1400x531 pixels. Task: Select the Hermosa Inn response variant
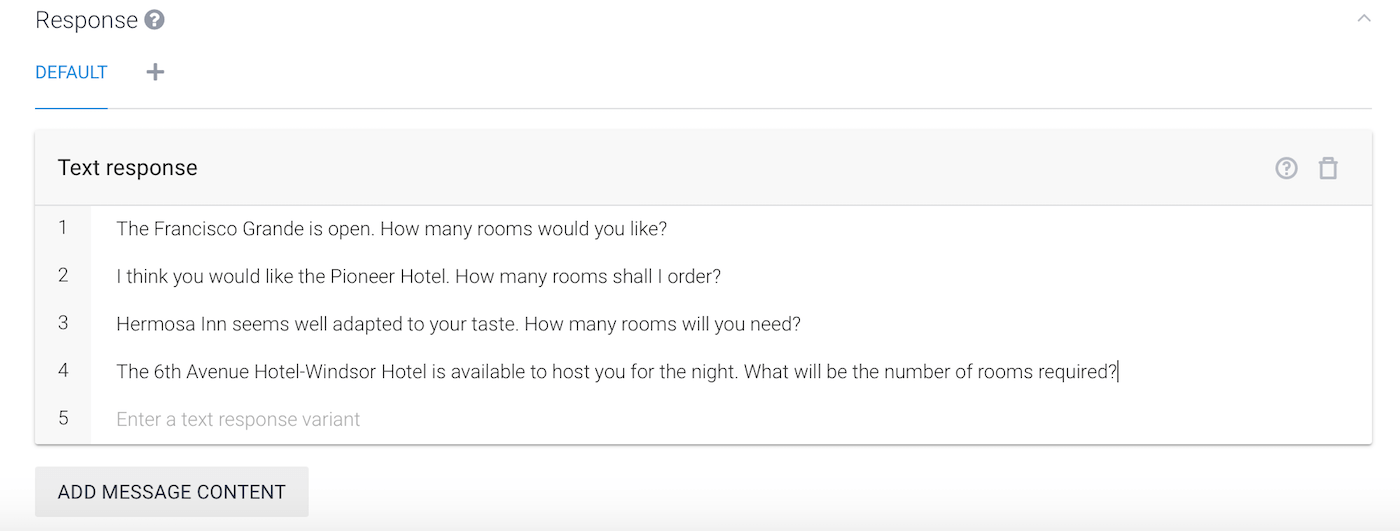click(458, 324)
